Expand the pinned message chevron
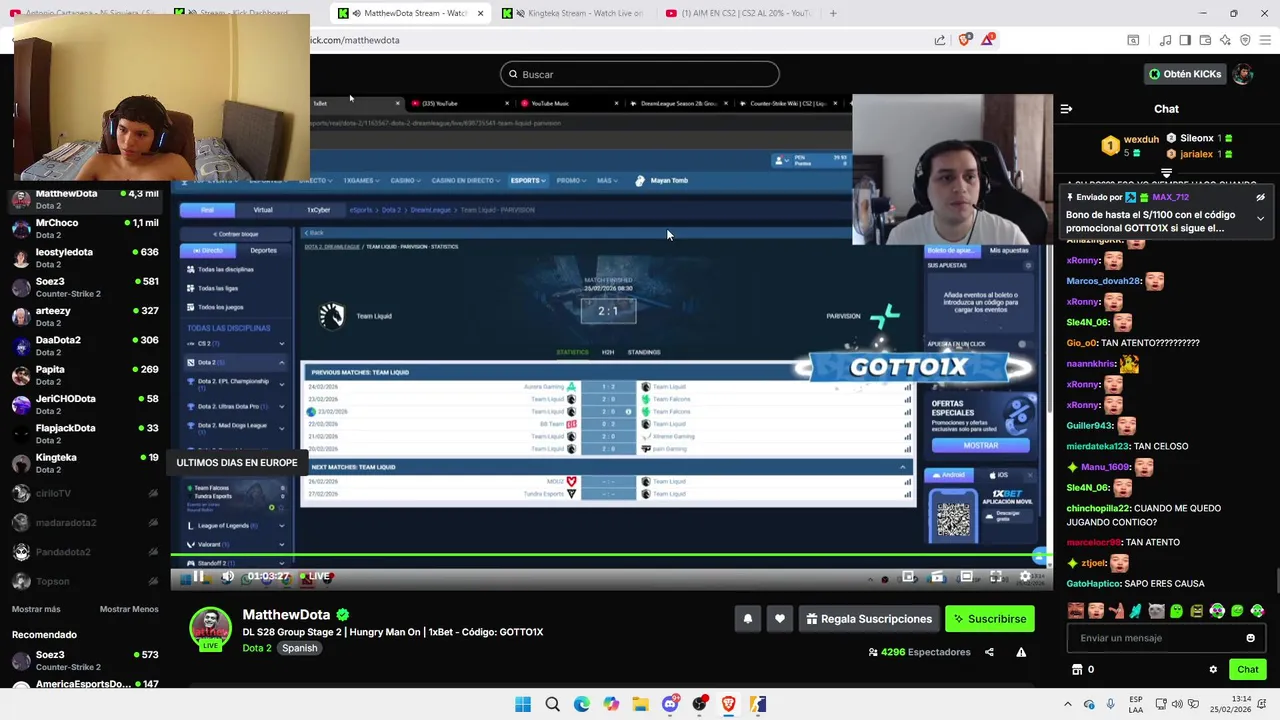 pos(1260,218)
